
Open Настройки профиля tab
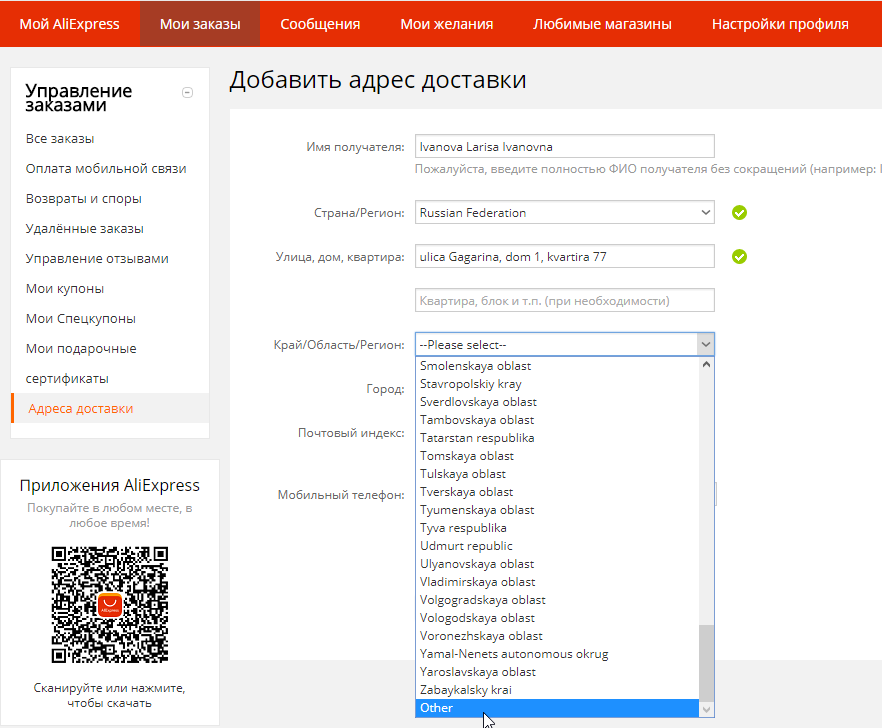(780, 24)
